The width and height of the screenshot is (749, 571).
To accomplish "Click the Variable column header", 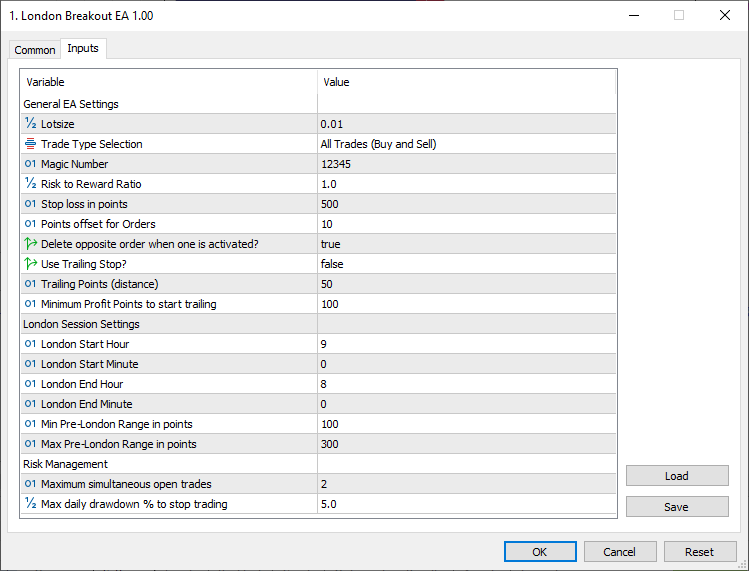I will pyautogui.click(x=169, y=82).
